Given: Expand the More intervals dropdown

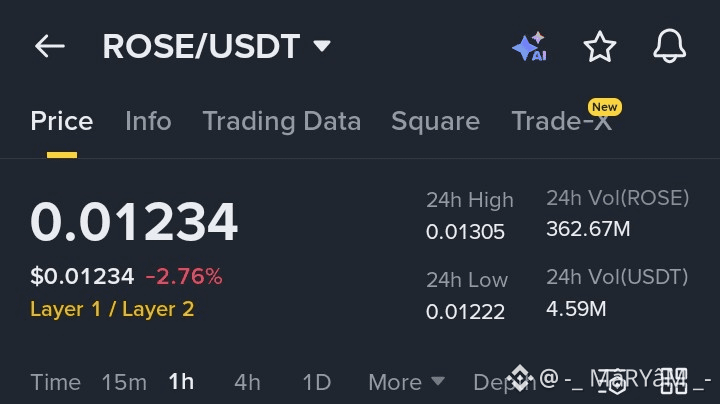Looking at the screenshot, I should point(405,382).
